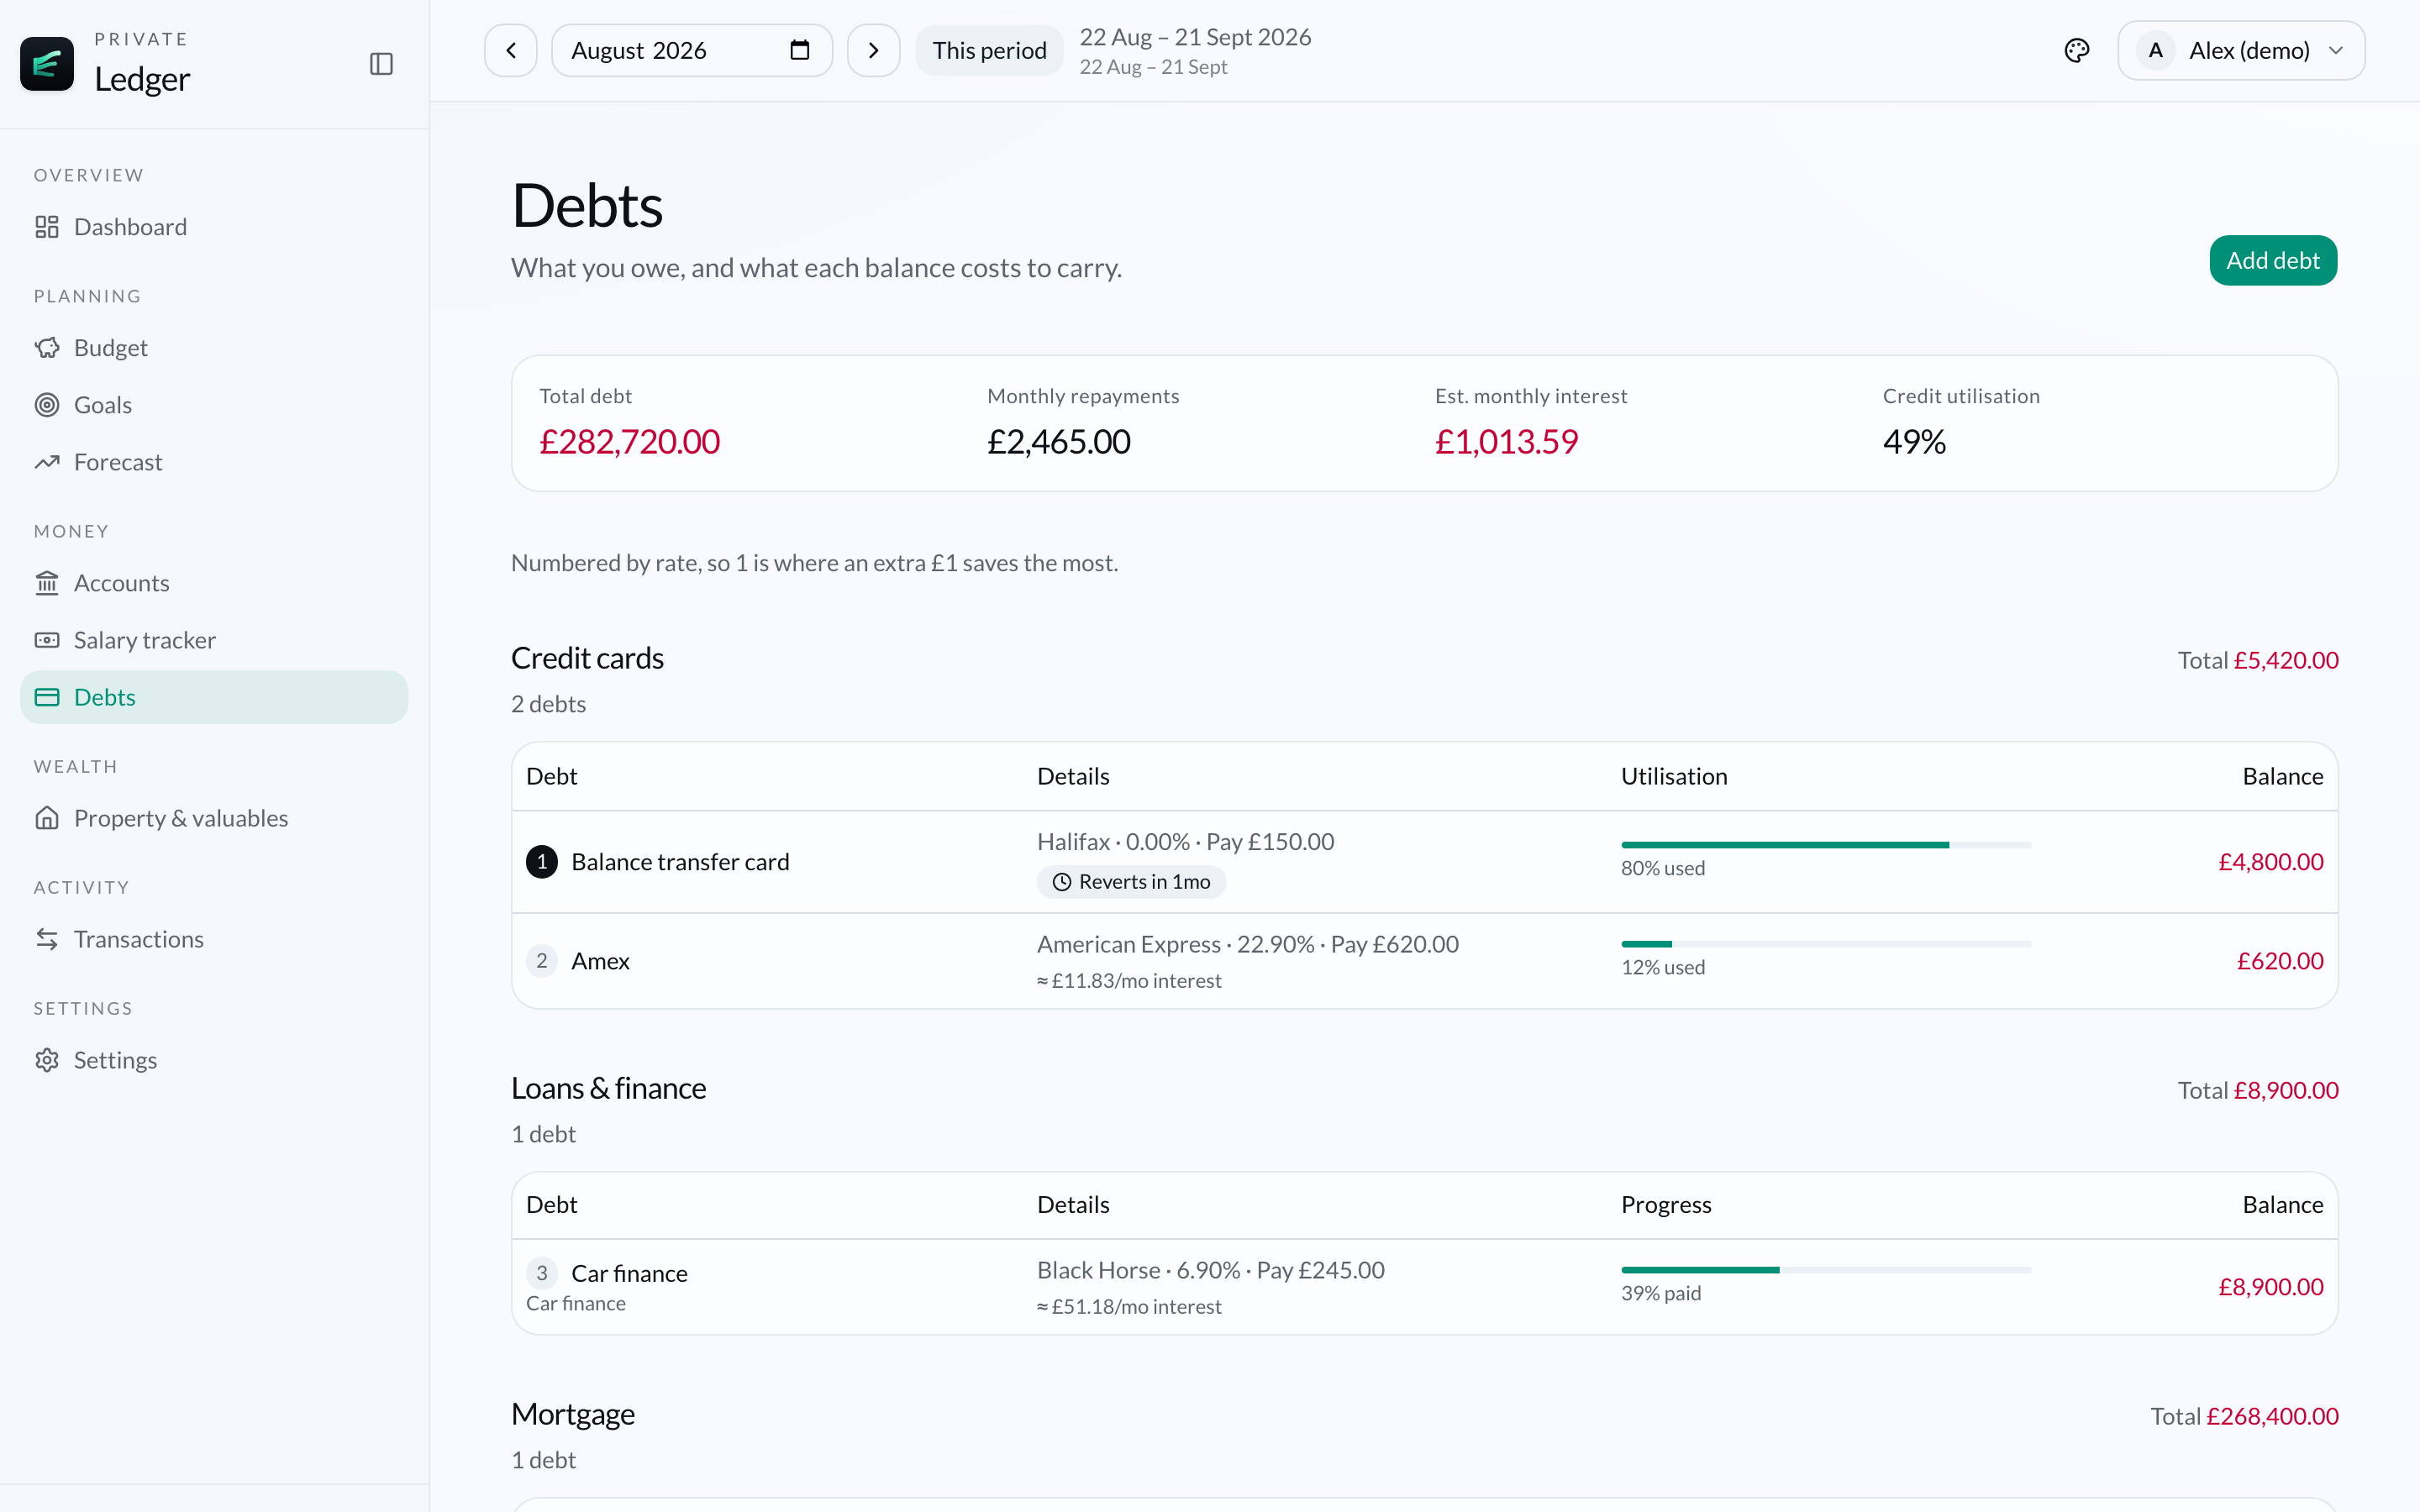This screenshot has width=2420, height=1512.
Task: Go to Accounts in sidebar
Action: click(214, 583)
